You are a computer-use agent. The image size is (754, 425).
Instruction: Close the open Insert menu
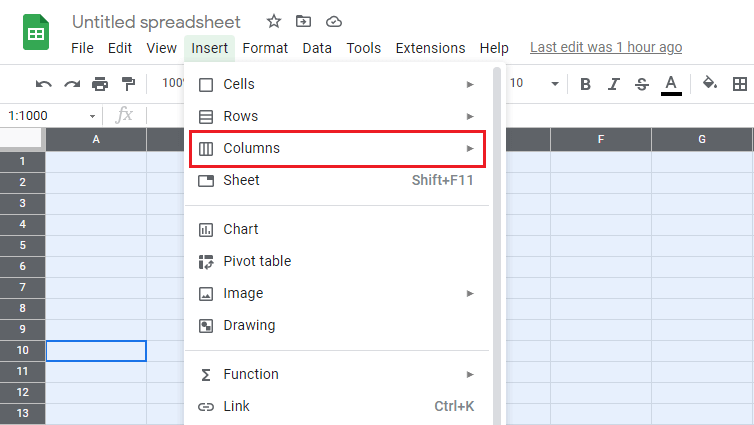pyautogui.click(x=210, y=48)
